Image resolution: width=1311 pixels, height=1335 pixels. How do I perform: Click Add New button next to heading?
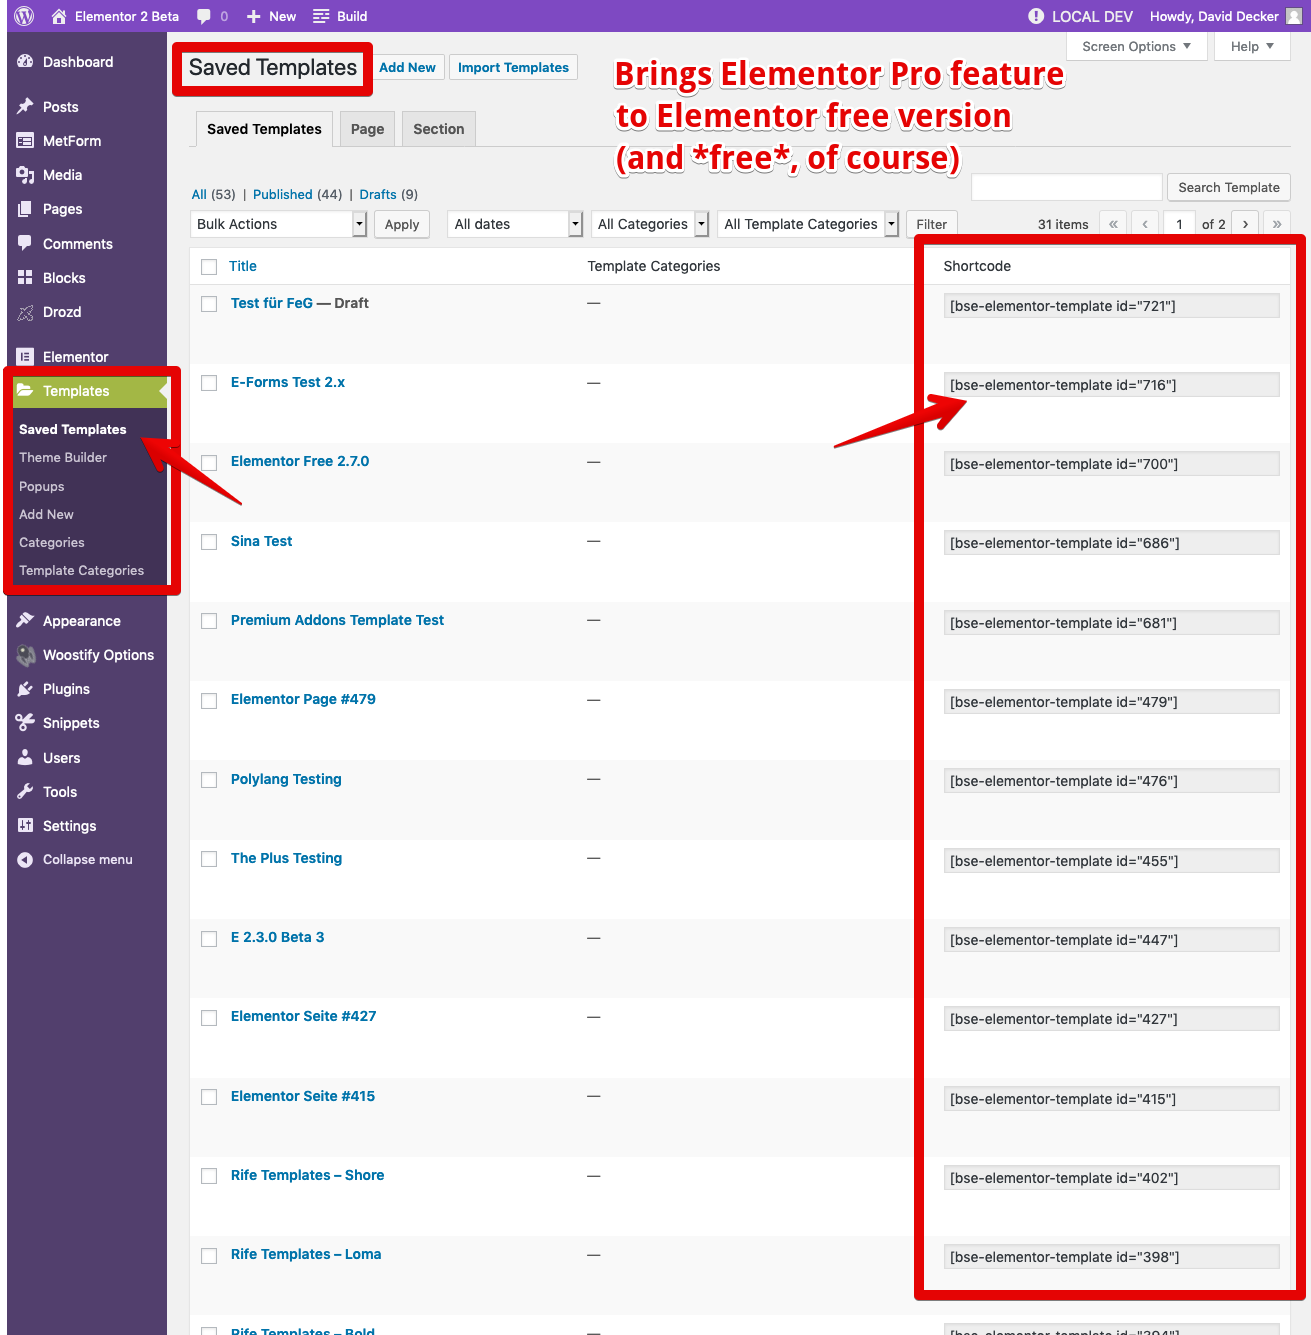(407, 67)
